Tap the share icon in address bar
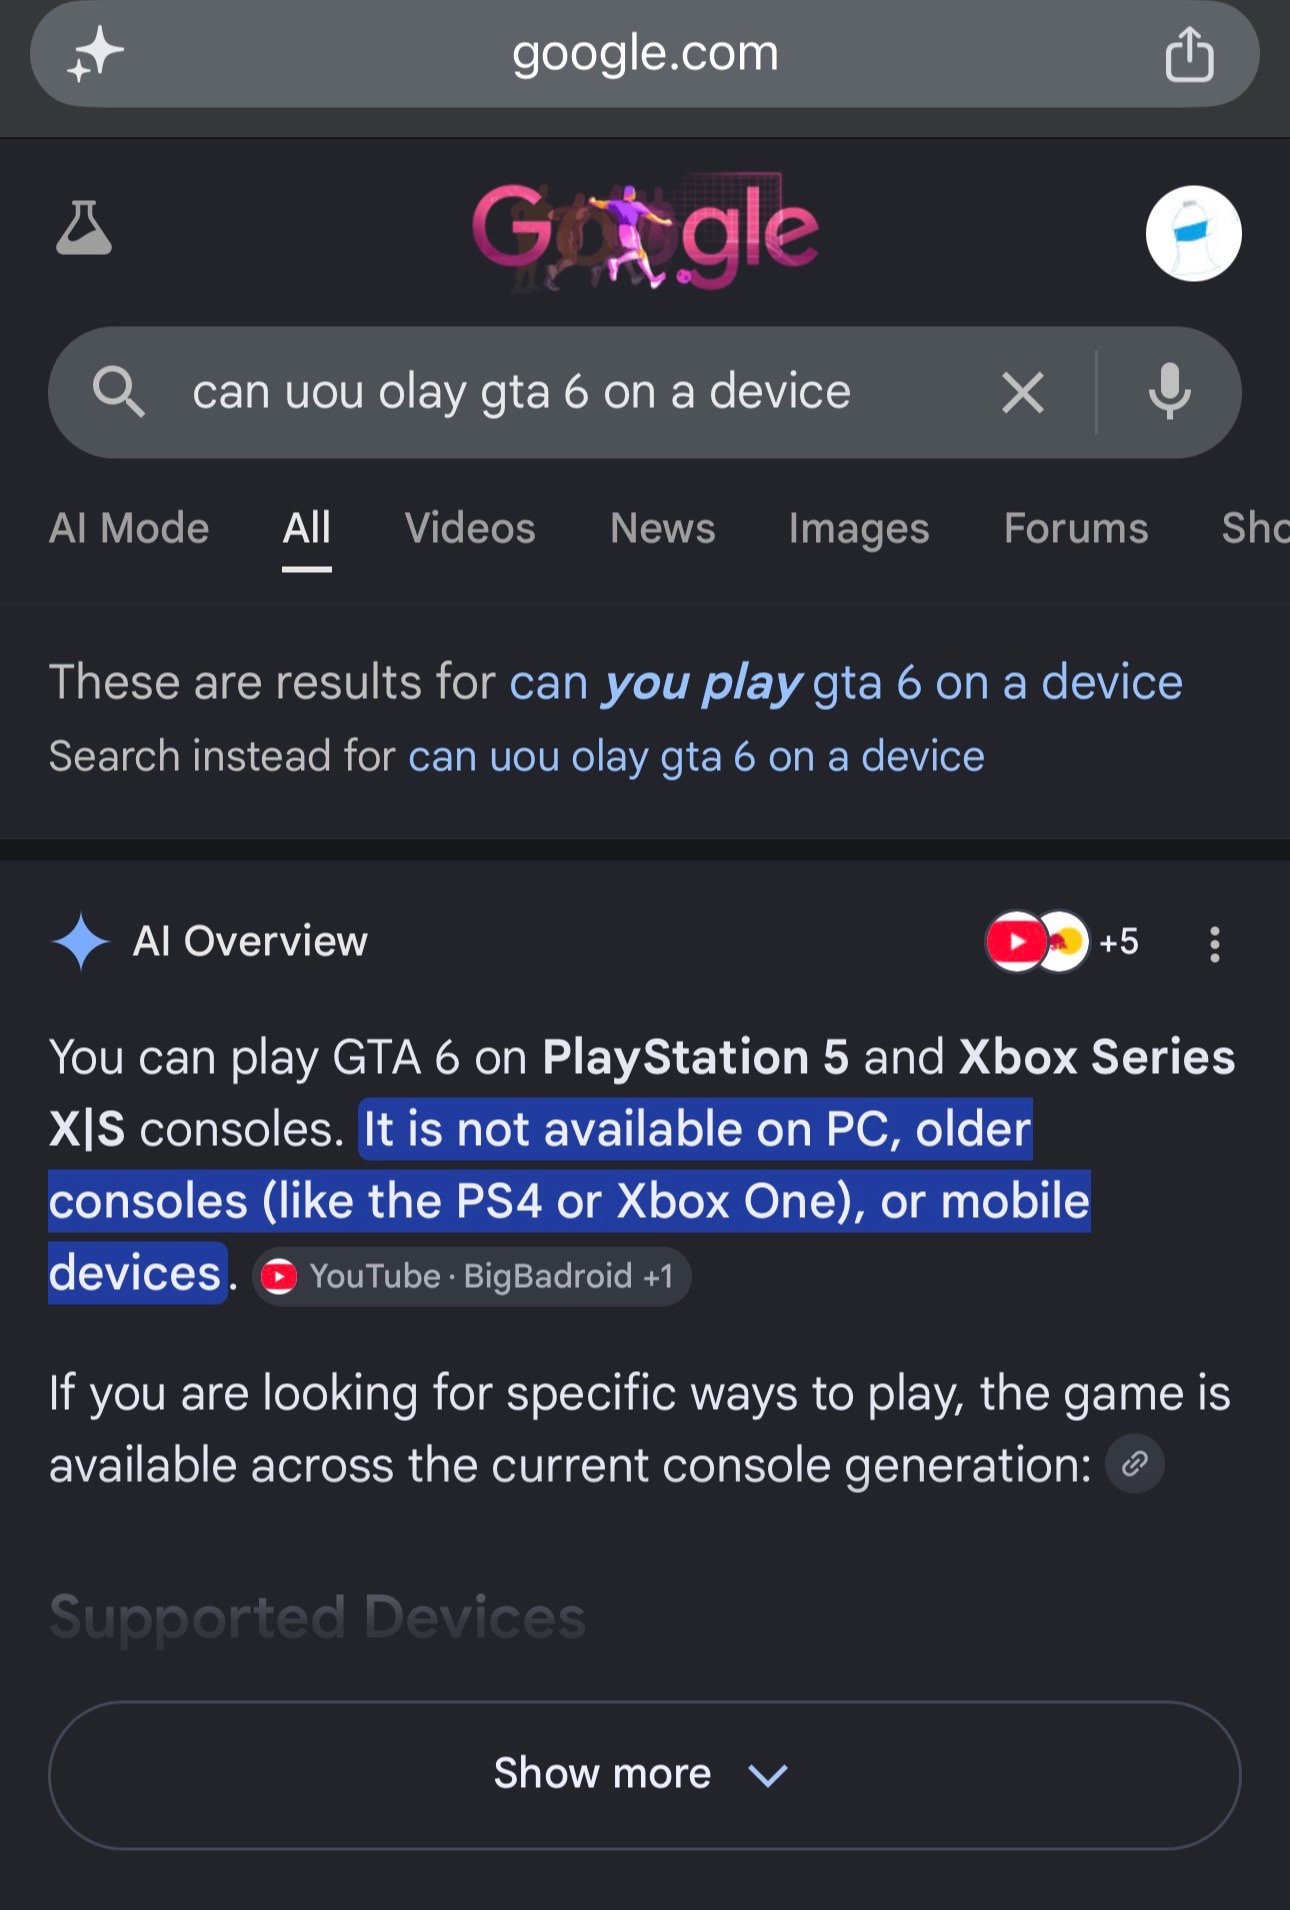 click(x=1189, y=54)
